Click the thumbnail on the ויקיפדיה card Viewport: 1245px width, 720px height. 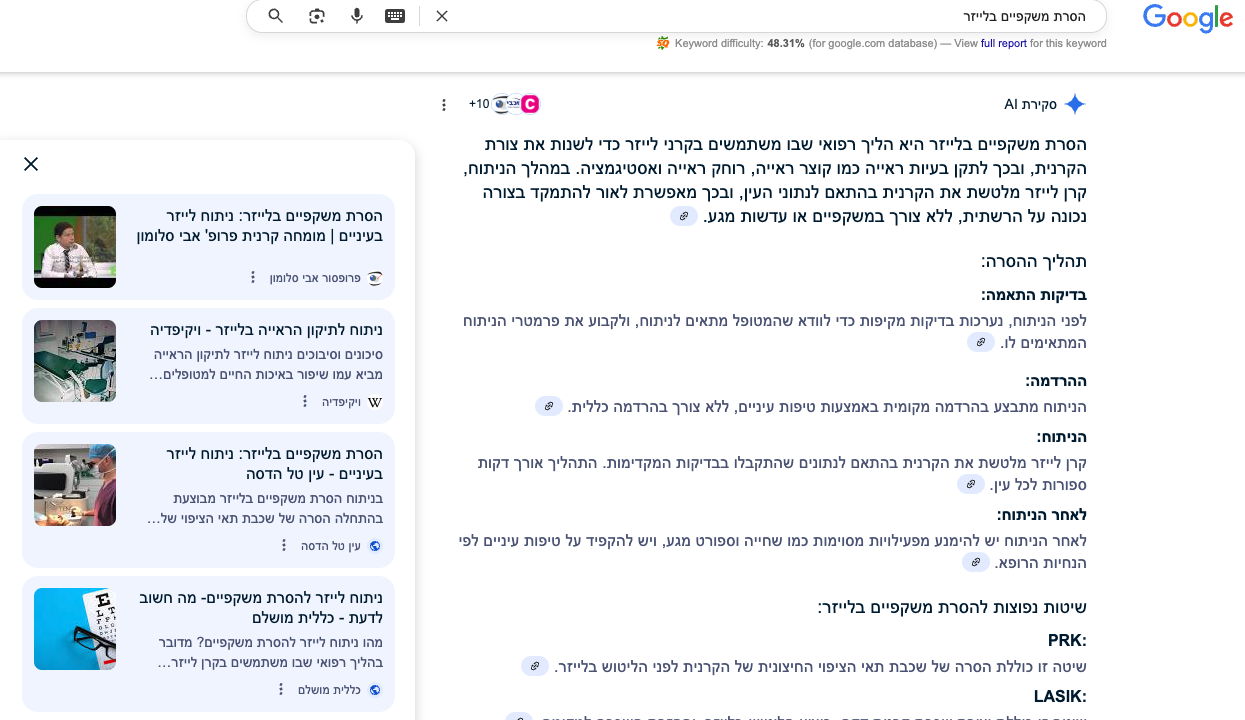75,361
